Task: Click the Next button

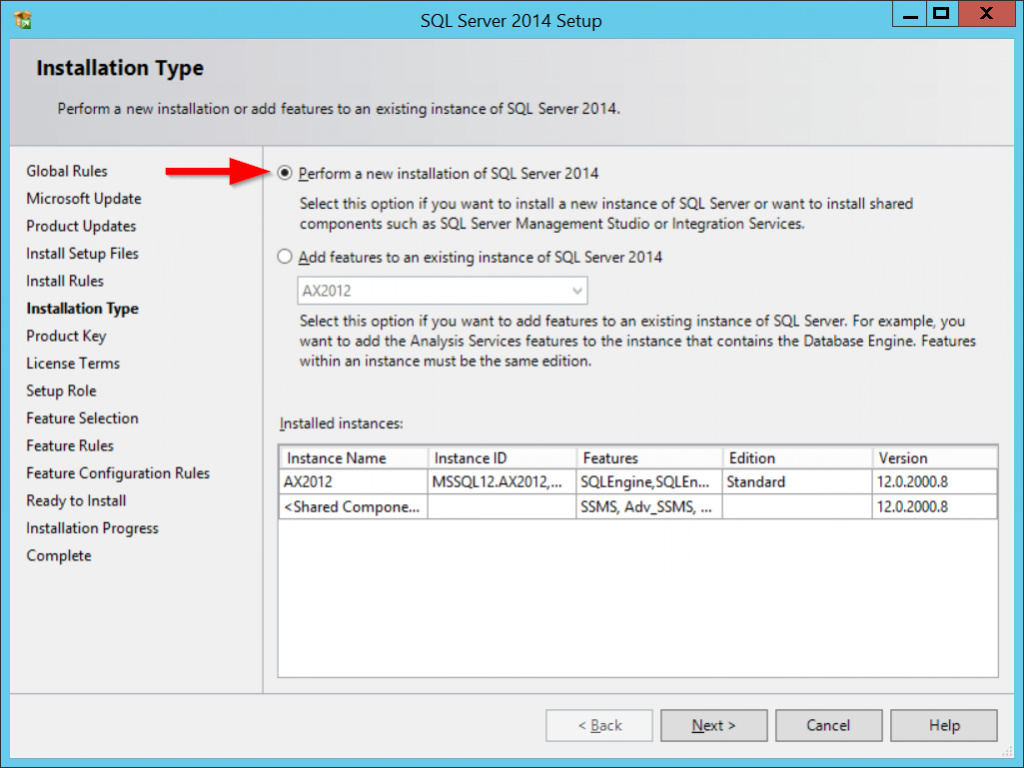Action: click(x=713, y=725)
